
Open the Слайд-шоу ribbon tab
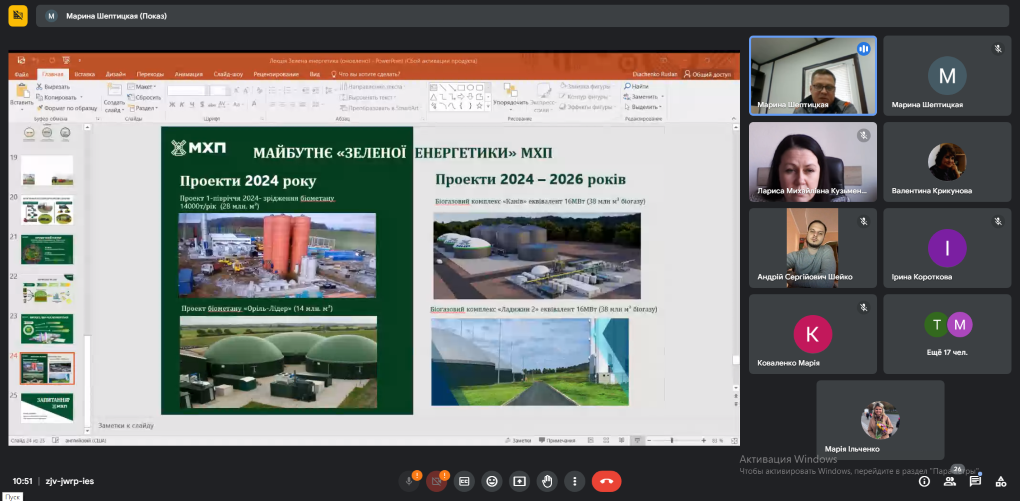pos(228,74)
